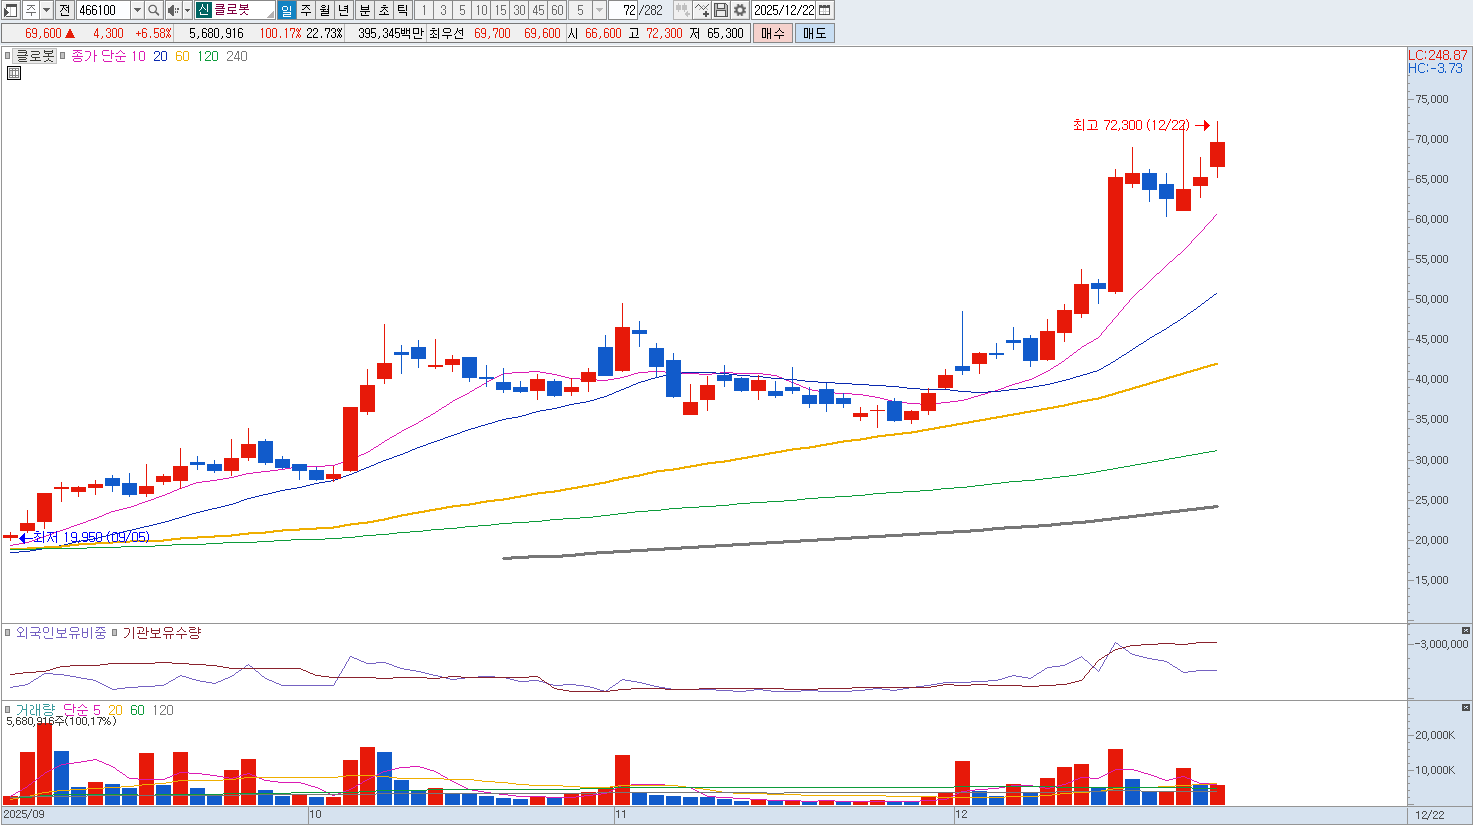Toggle the 외국인보유비중 indicator marker
This screenshot has width=1473, height=825.
(x=8, y=633)
